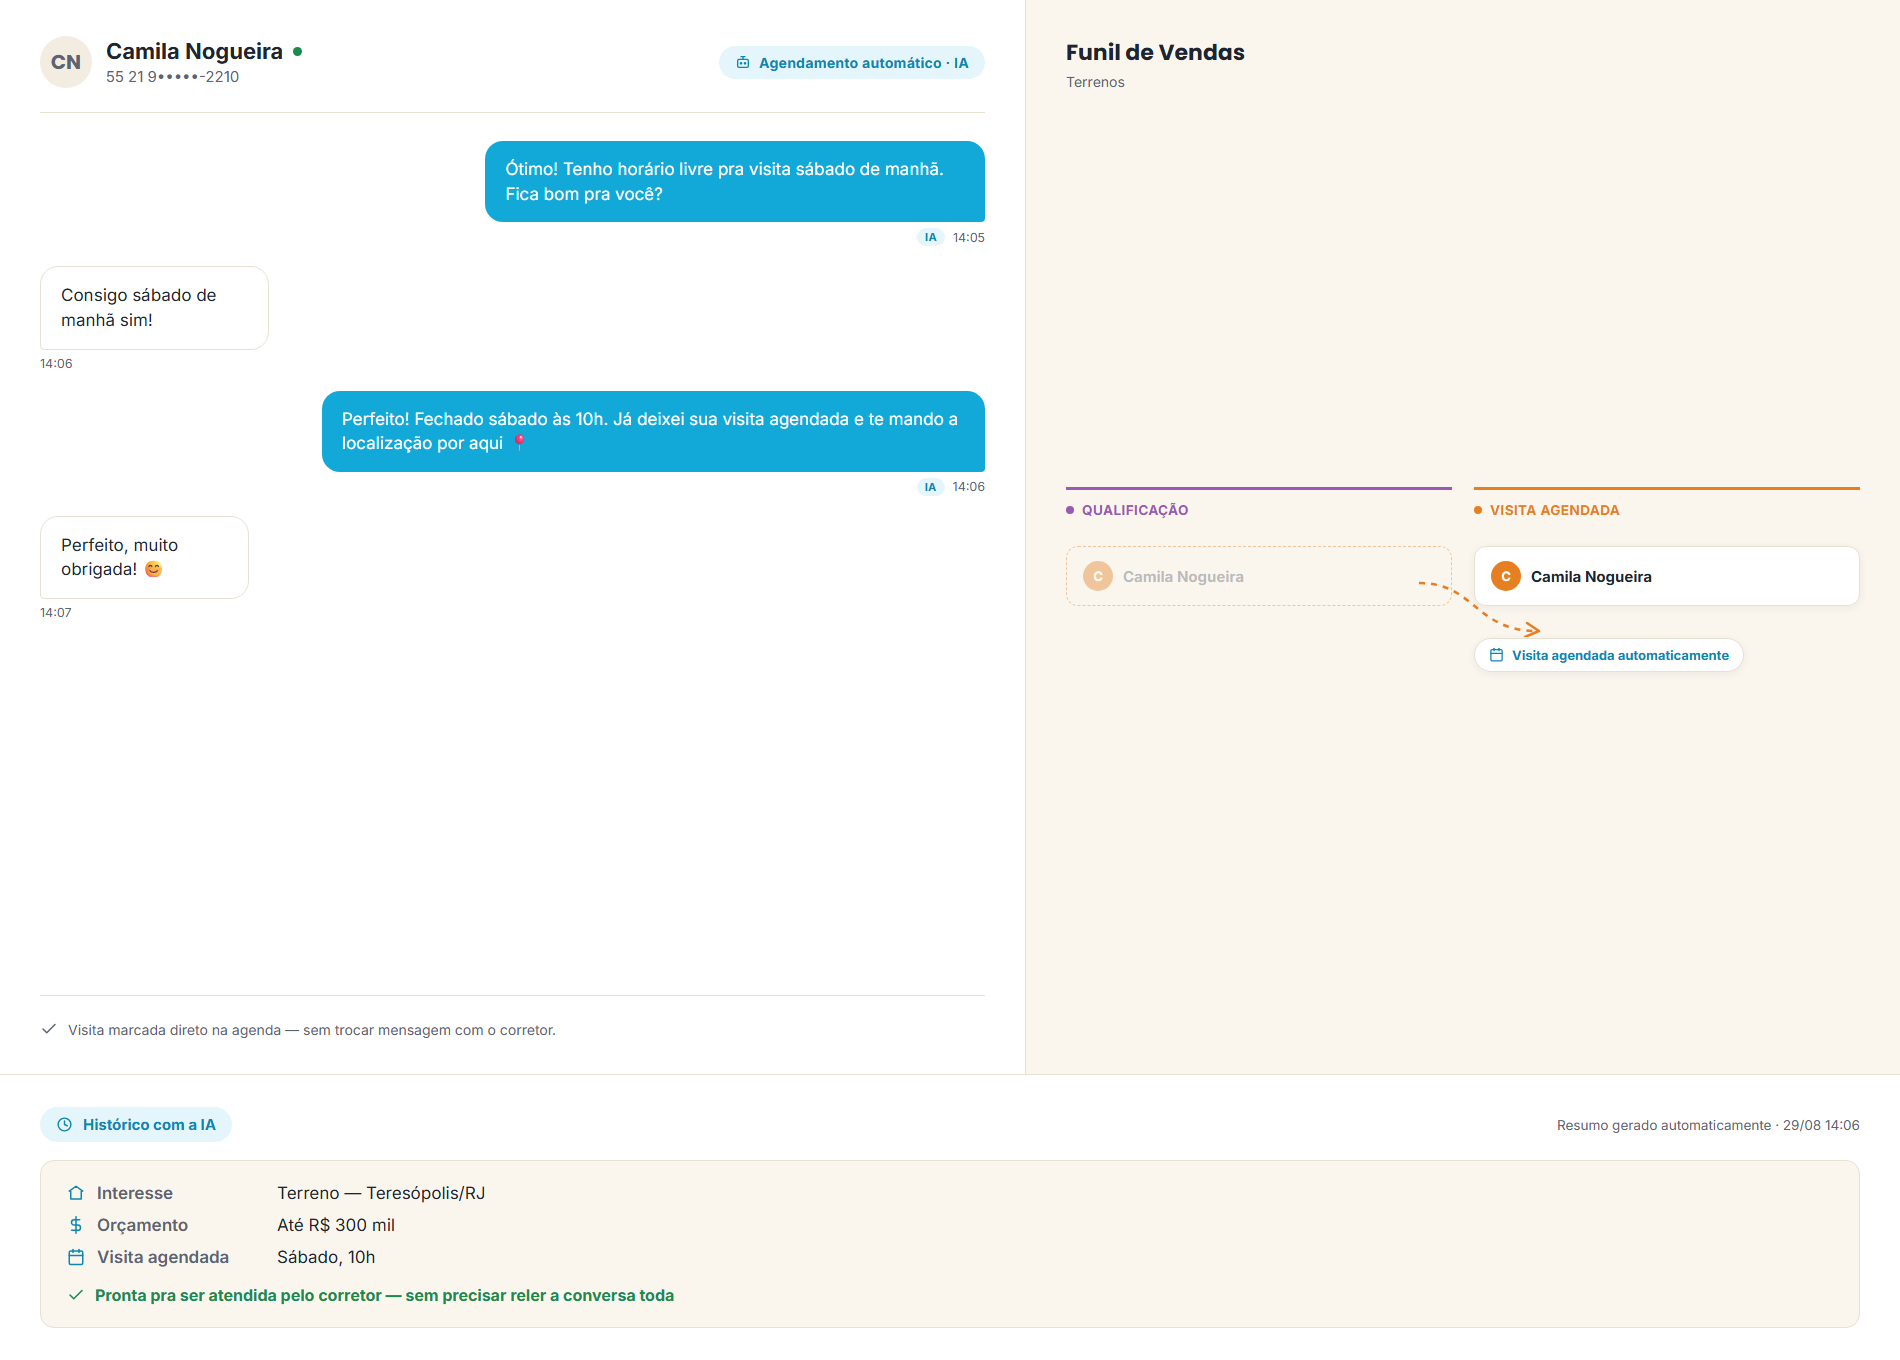The image size is (1900, 1360).
Task: Open Camila Nogueira card in Visita Agendada
Action: click(x=1667, y=576)
